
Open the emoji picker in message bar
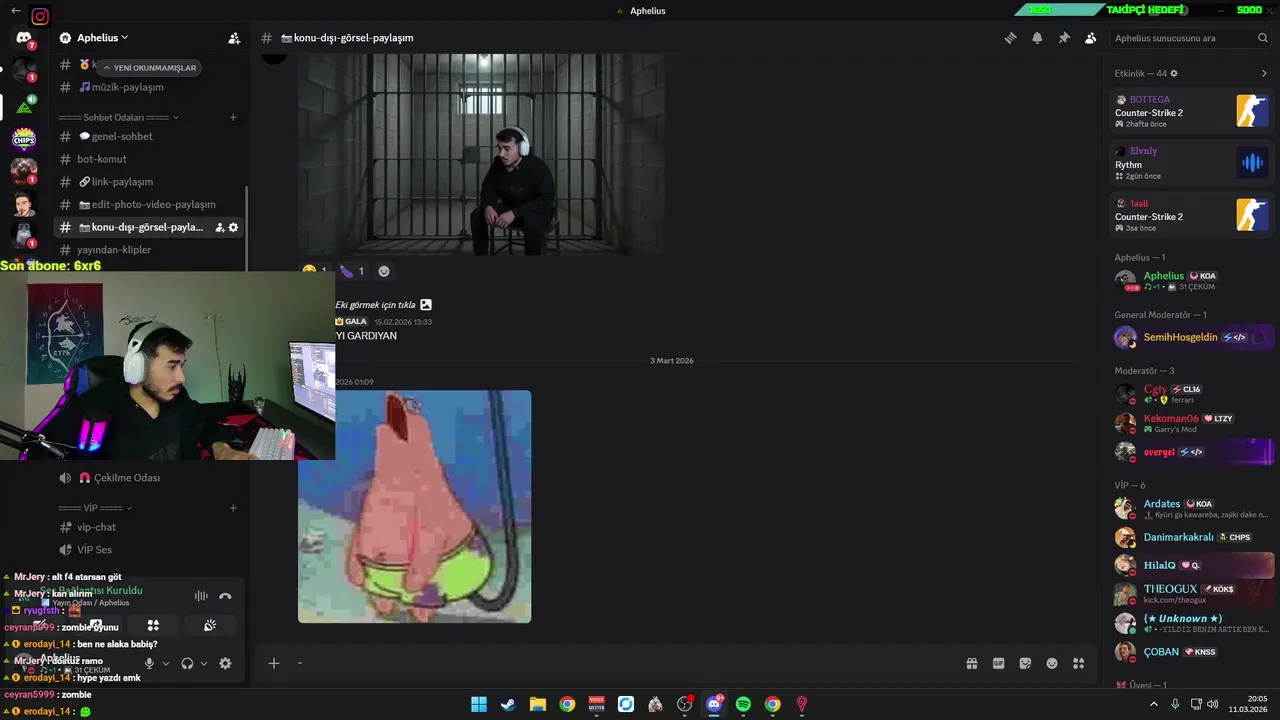pos(1052,663)
